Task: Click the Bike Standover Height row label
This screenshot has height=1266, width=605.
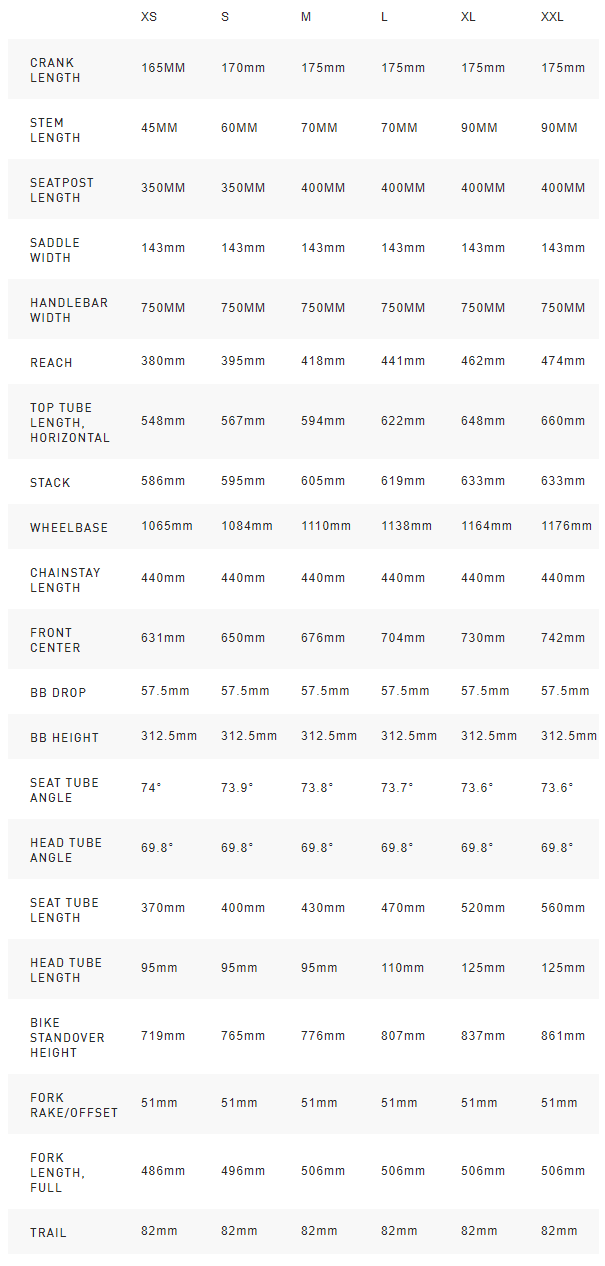Action: (67, 1037)
